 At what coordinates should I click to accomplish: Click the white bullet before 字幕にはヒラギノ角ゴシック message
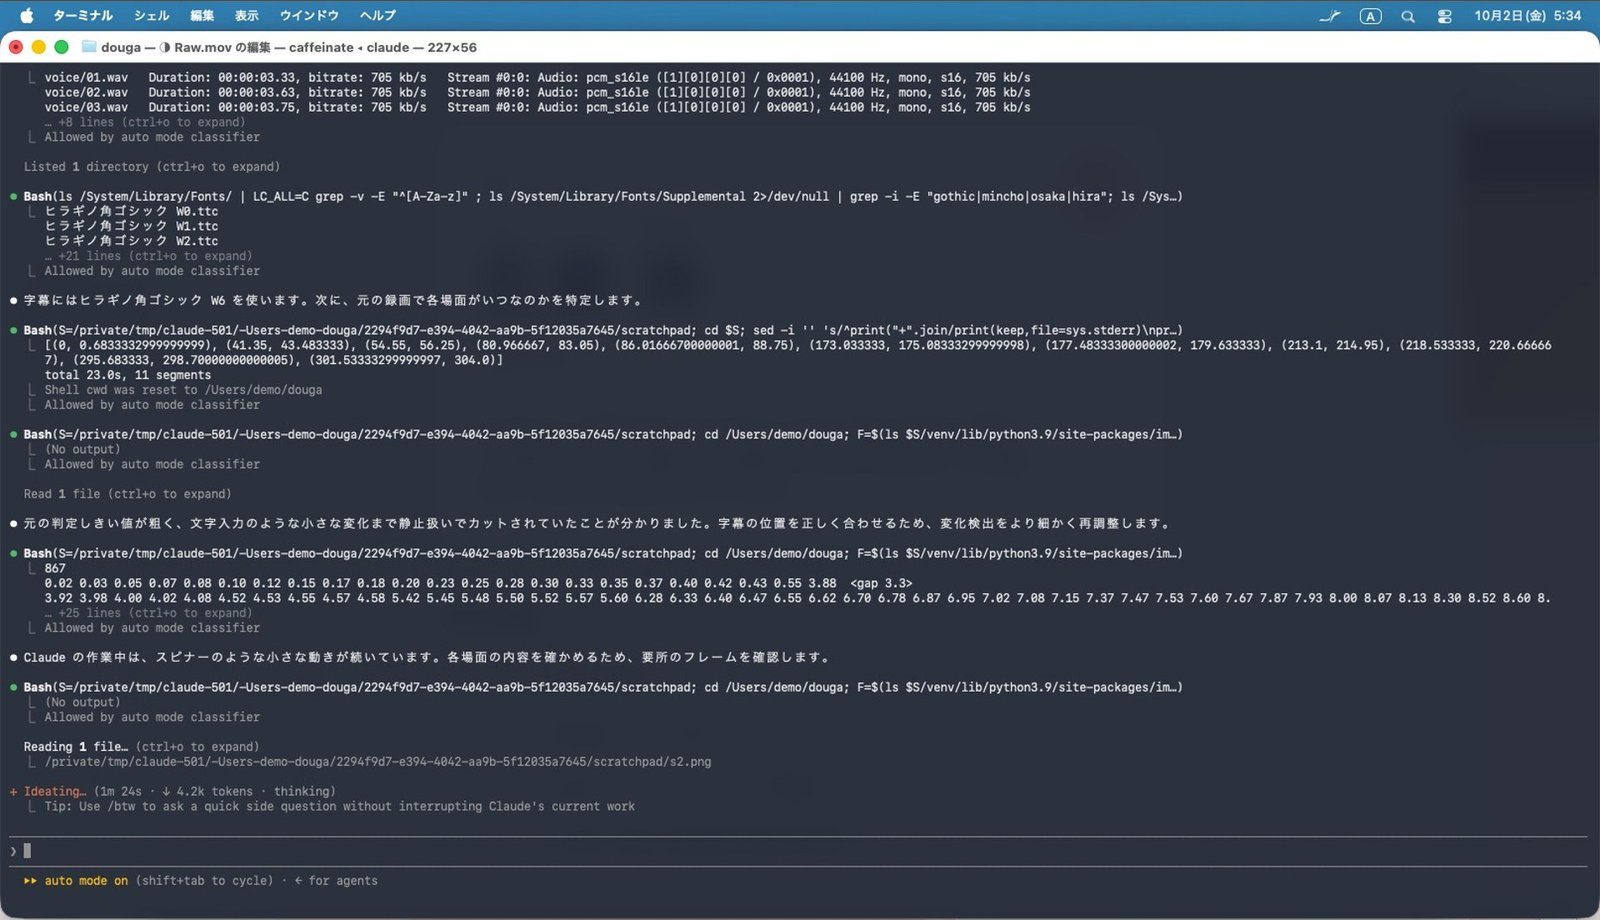[13, 300]
